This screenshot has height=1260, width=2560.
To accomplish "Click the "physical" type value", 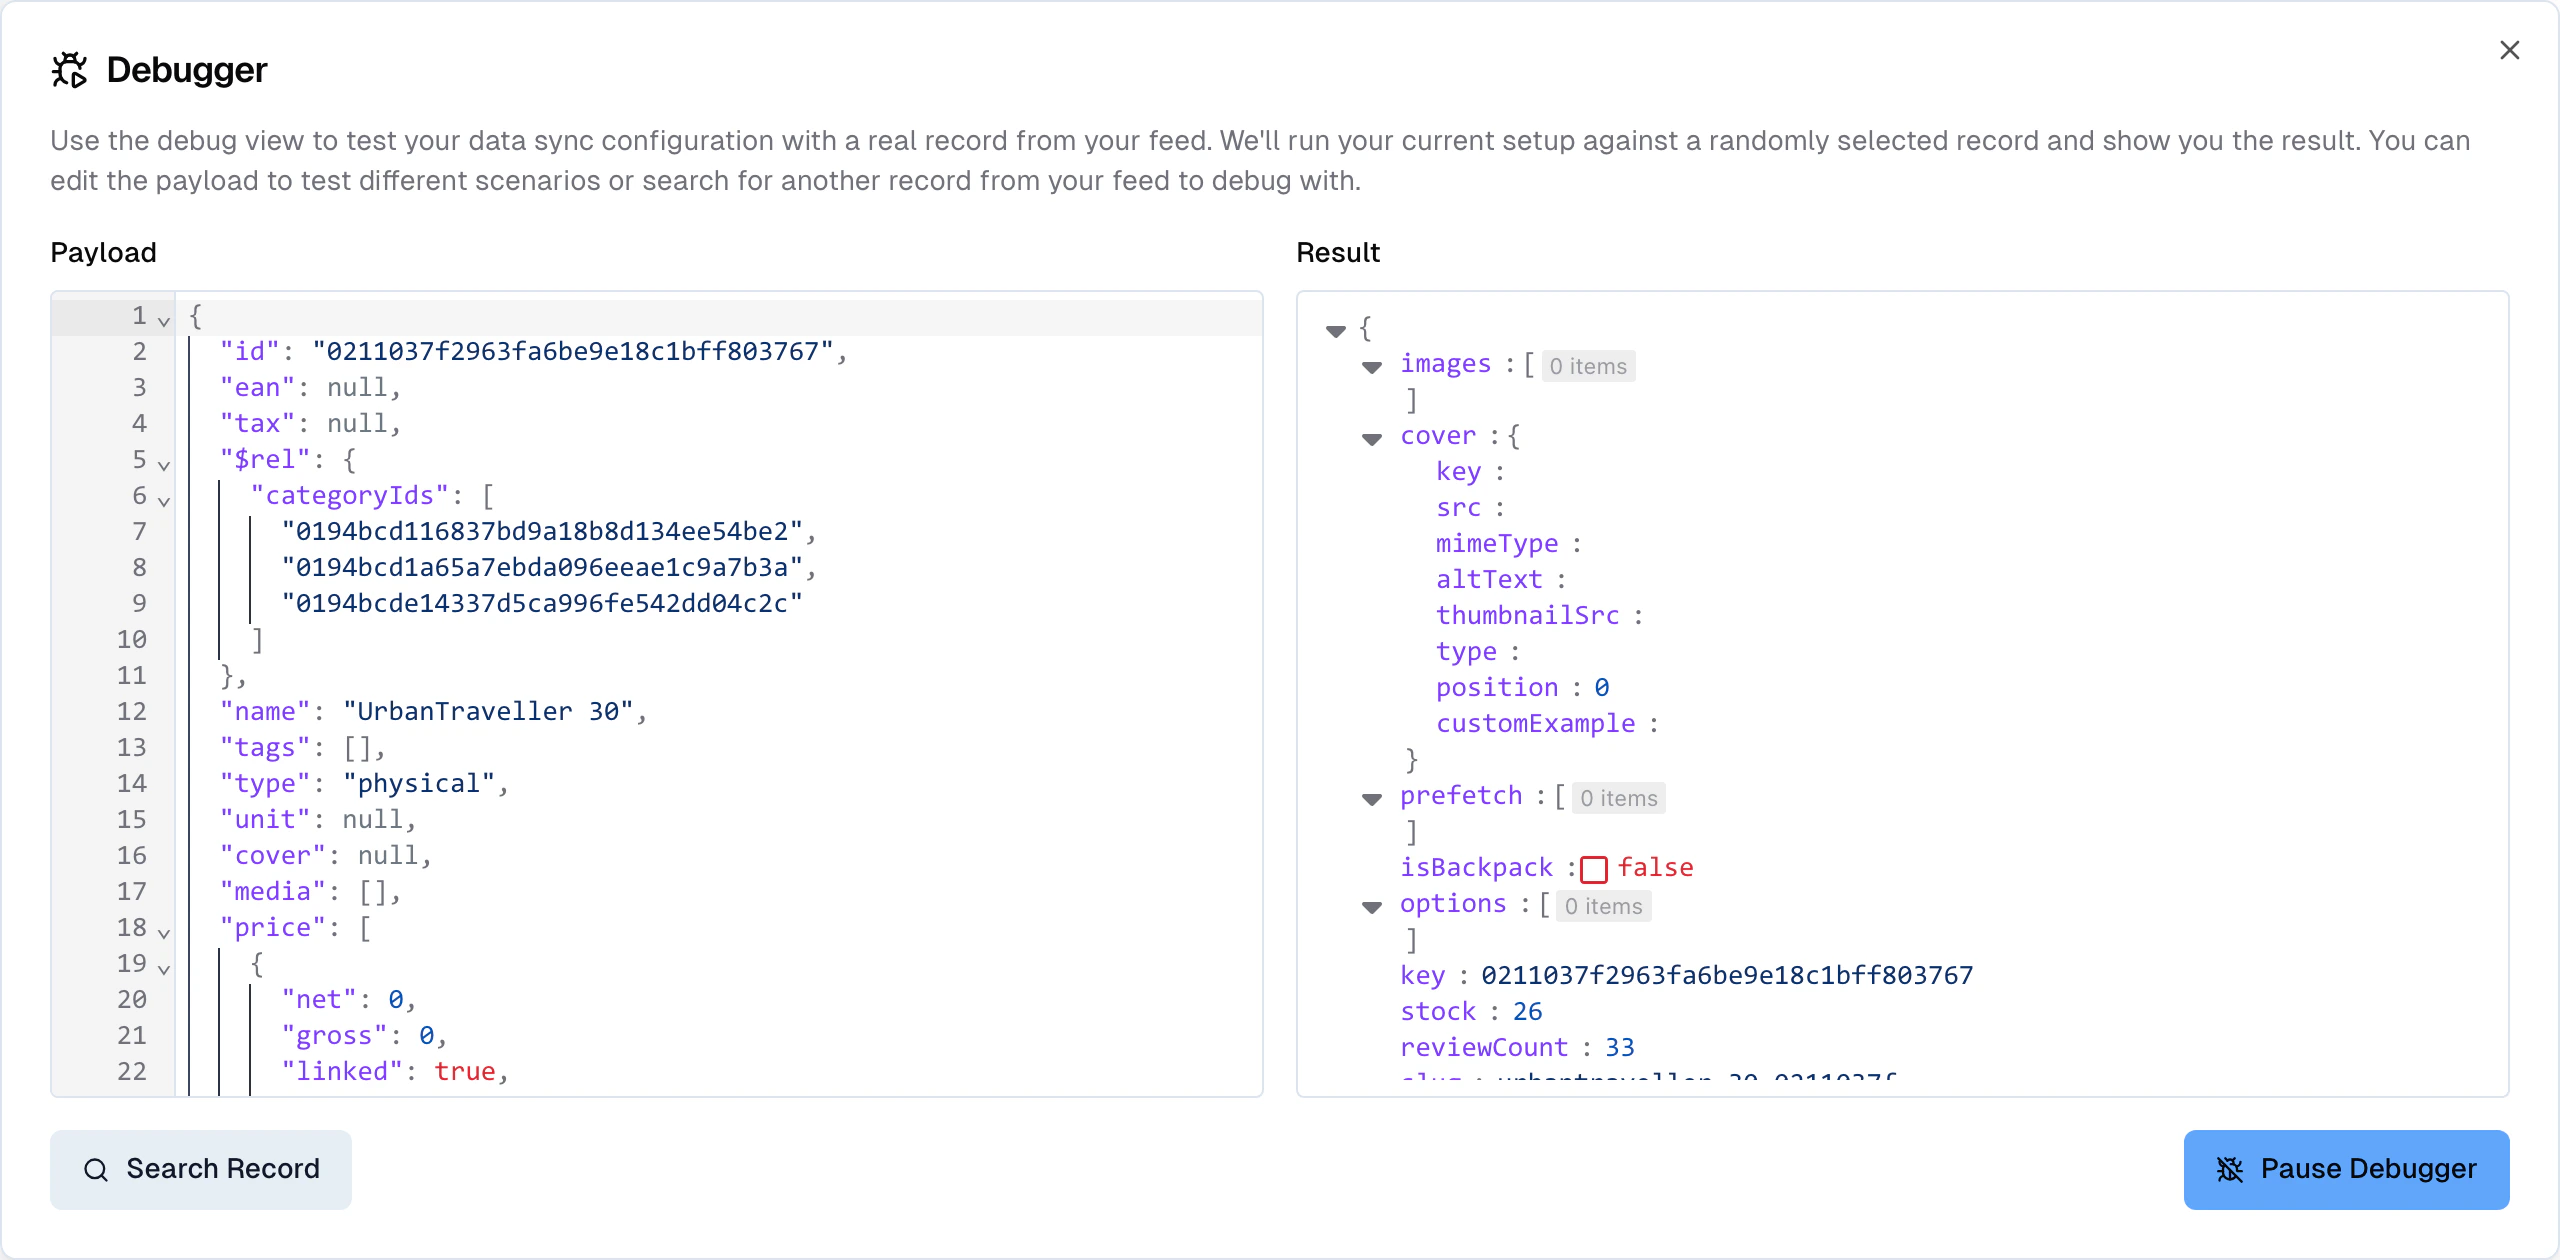I will tap(419, 784).
